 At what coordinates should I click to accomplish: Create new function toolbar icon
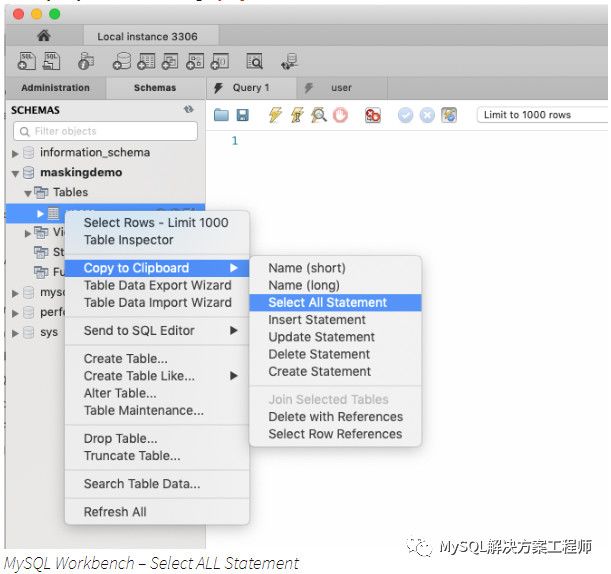click(220, 61)
